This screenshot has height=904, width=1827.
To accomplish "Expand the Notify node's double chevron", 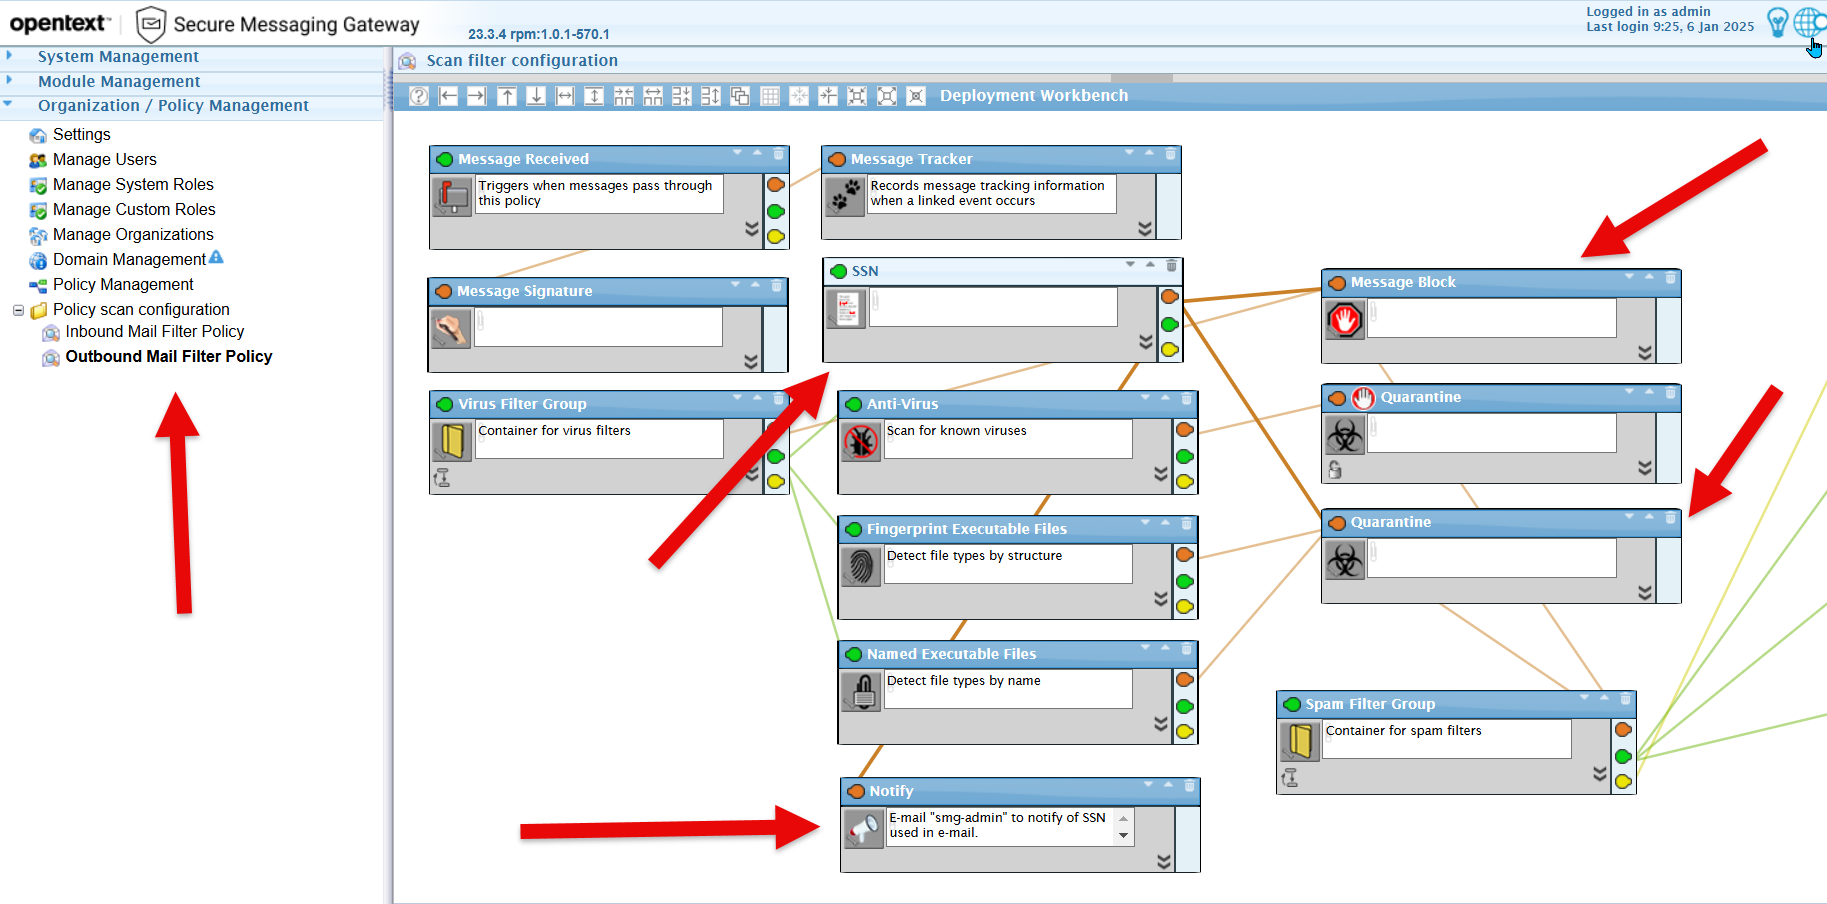I will 1164,862.
